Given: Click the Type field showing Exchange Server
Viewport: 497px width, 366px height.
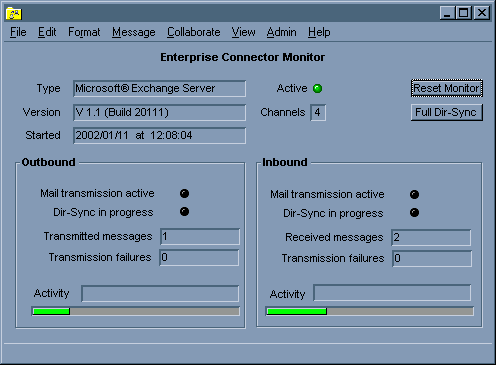Looking at the screenshot, I should tap(160, 89).
